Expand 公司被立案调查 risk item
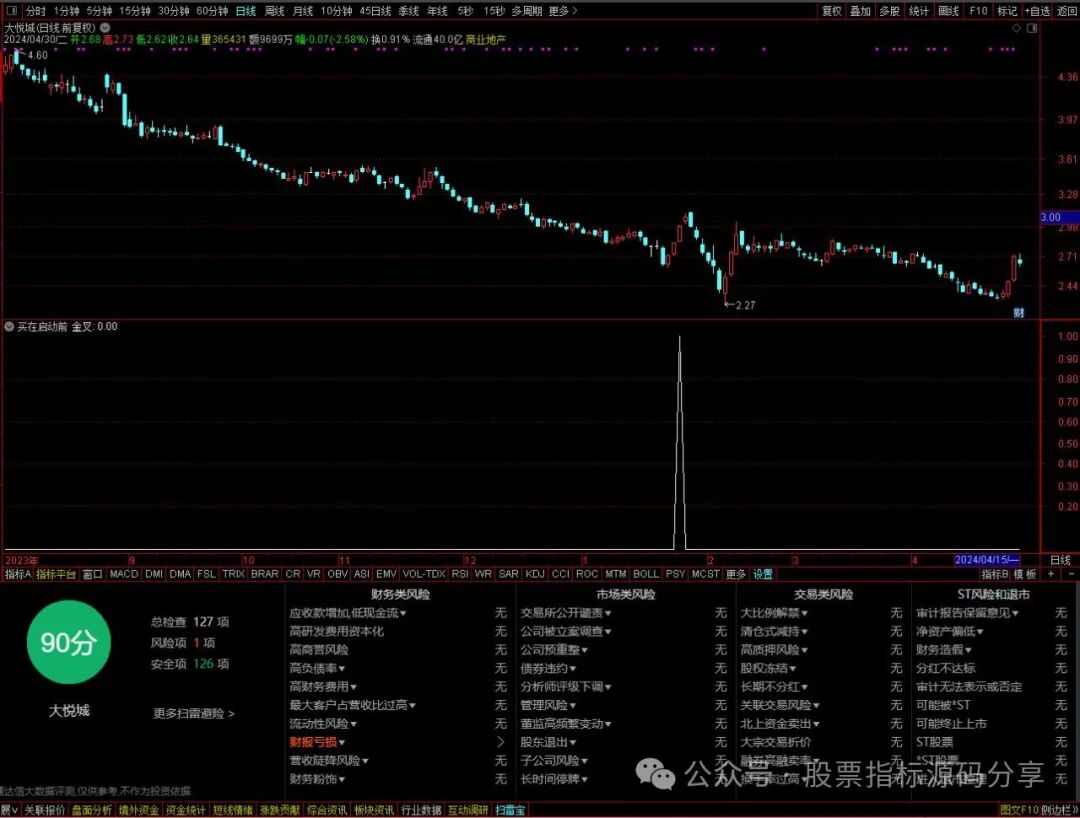 click(x=566, y=631)
